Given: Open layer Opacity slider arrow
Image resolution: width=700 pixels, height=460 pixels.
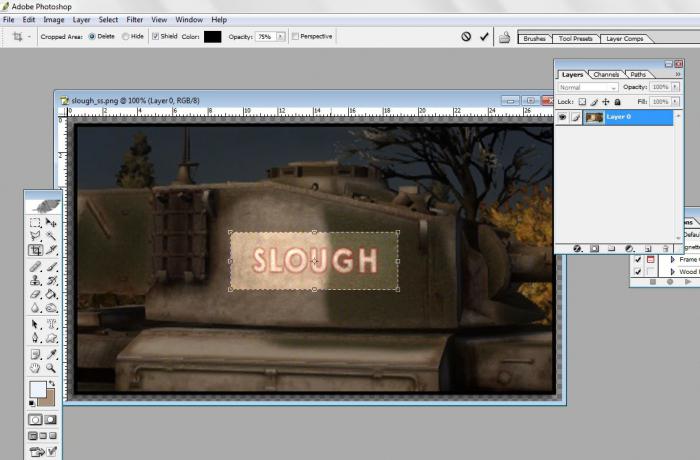Looking at the screenshot, I should point(675,87).
